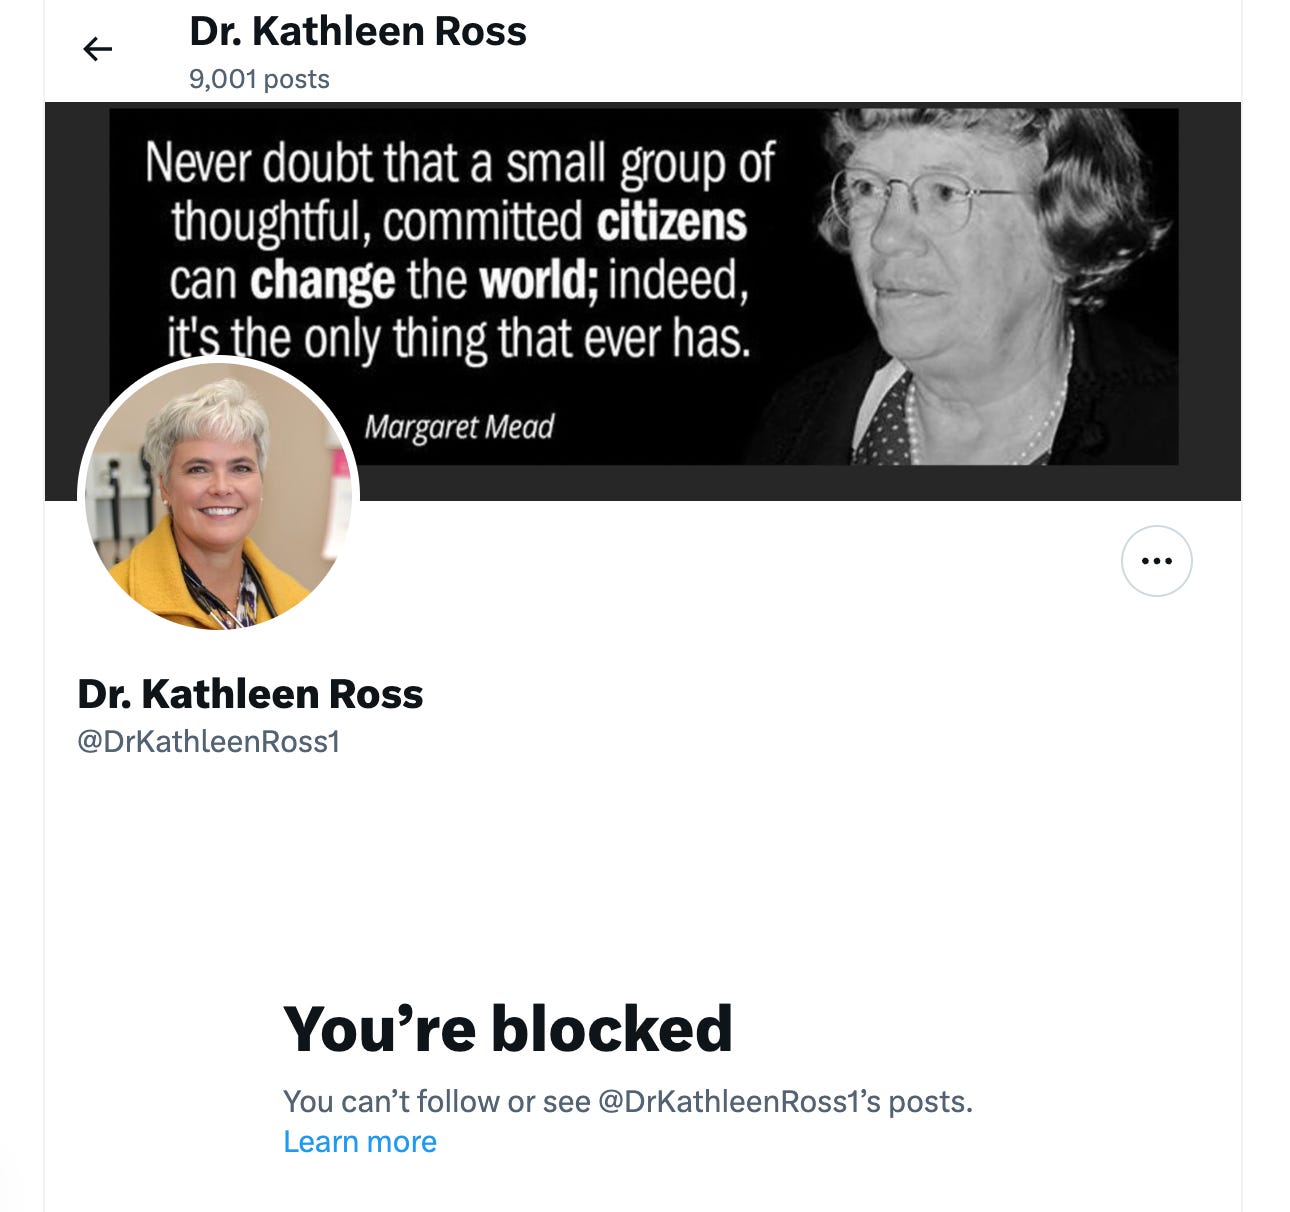Click the You're blocked heading
The height and width of the screenshot is (1212, 1290).
coord(508,1029)
